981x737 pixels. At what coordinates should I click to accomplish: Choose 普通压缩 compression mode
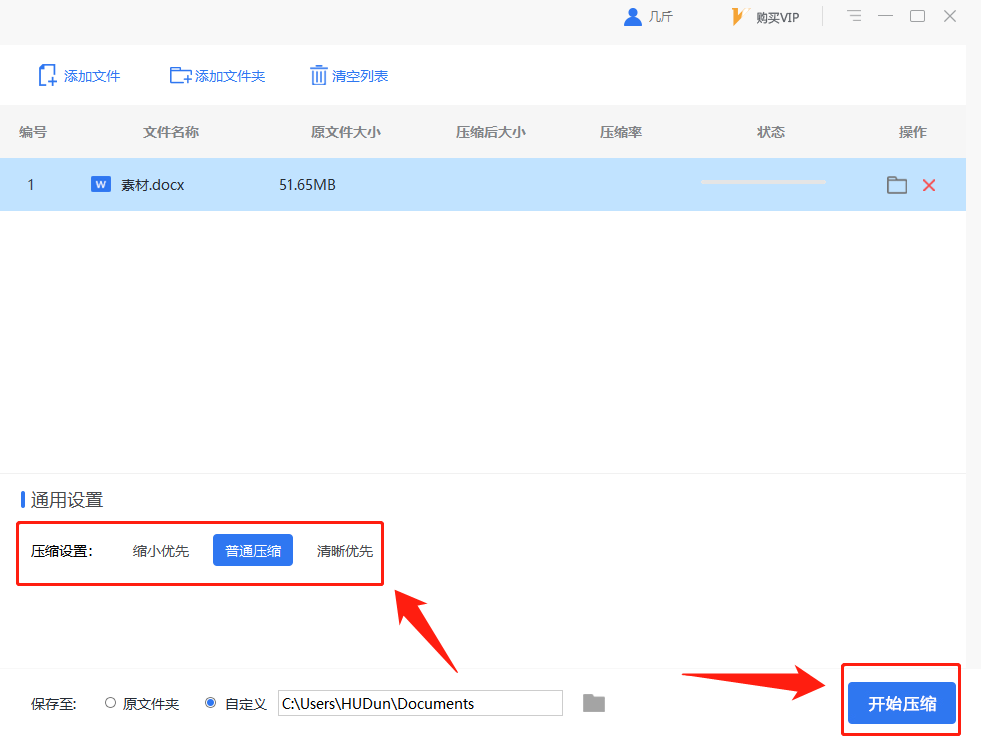tap(253, 550)
